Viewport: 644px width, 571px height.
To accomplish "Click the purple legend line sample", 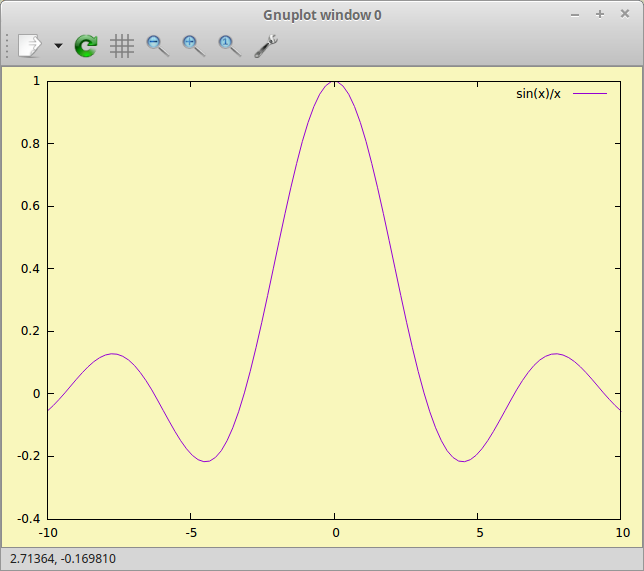I will [590, 94].
